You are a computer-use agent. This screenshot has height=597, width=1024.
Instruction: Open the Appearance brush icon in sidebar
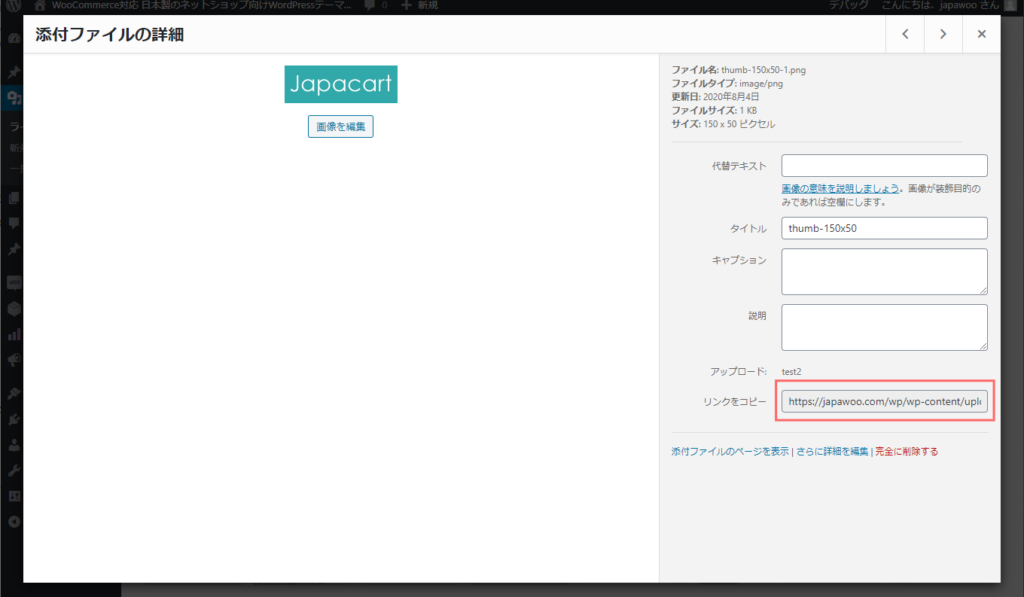14,393
